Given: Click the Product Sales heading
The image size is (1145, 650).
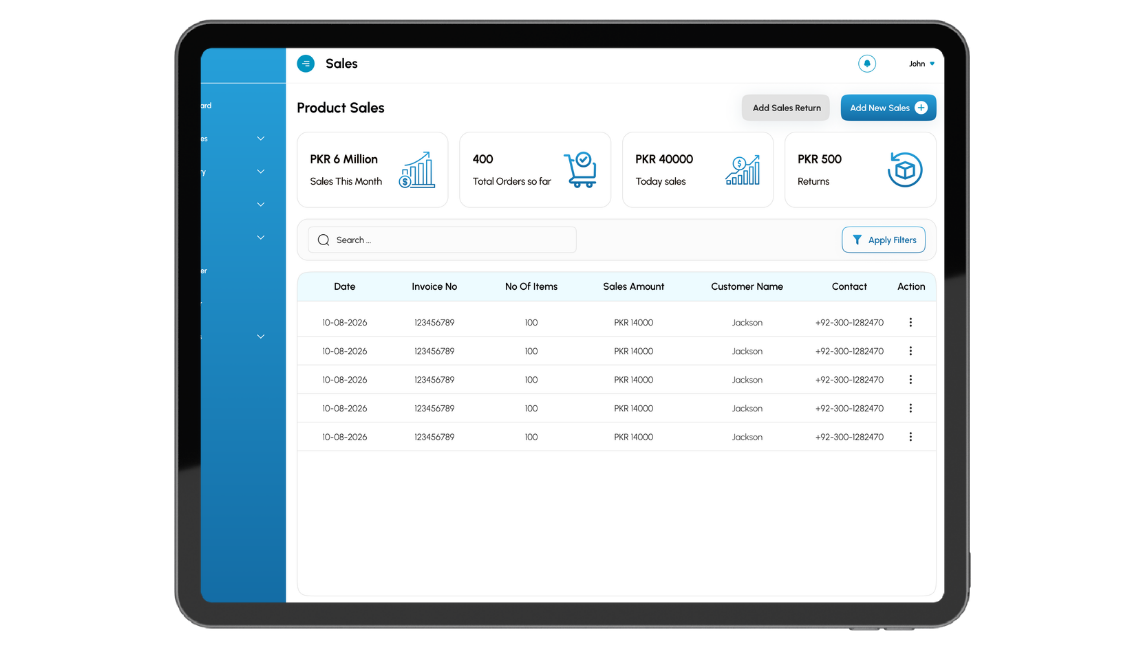Looking at the screenshot, I should pyautogui.click(x=340, y=108).
